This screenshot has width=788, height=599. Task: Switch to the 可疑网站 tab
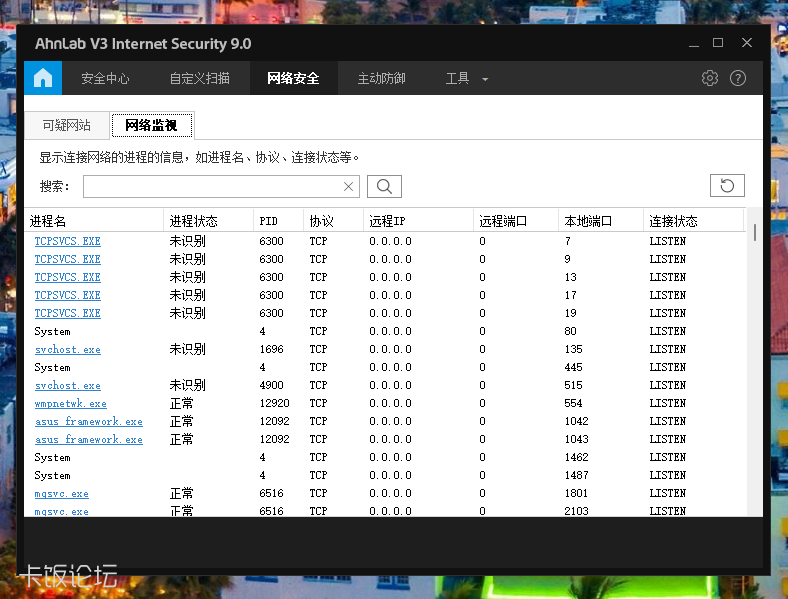click(x=66, y=125)
